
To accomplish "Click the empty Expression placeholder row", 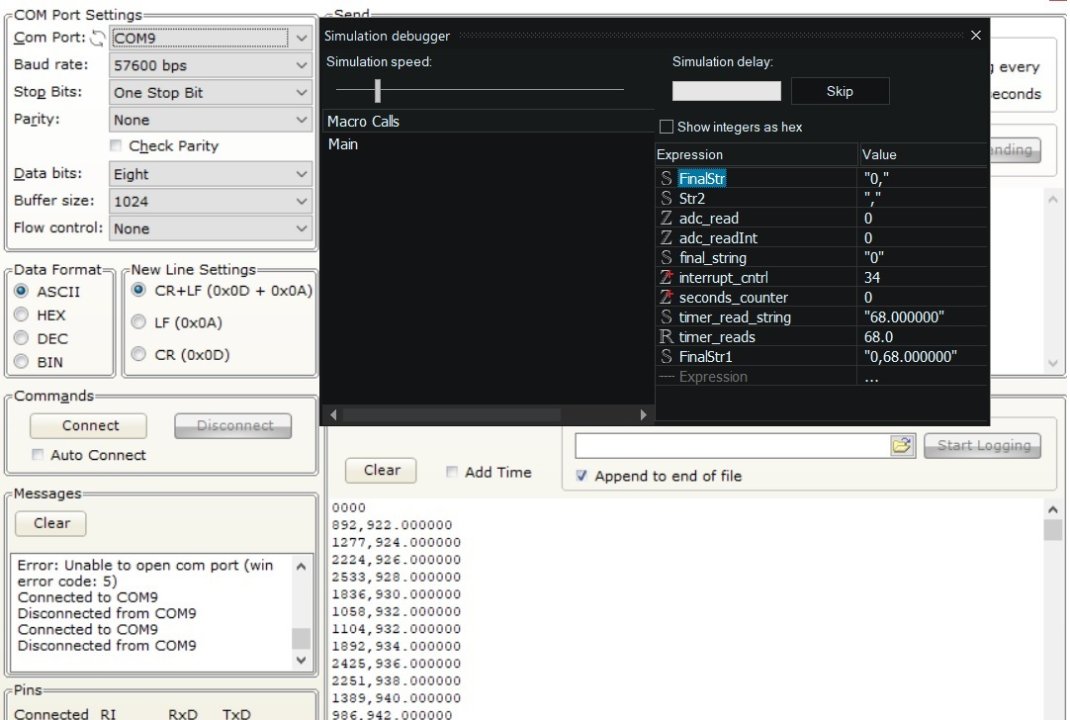I will pyautogui.click(x=822, y=377).
